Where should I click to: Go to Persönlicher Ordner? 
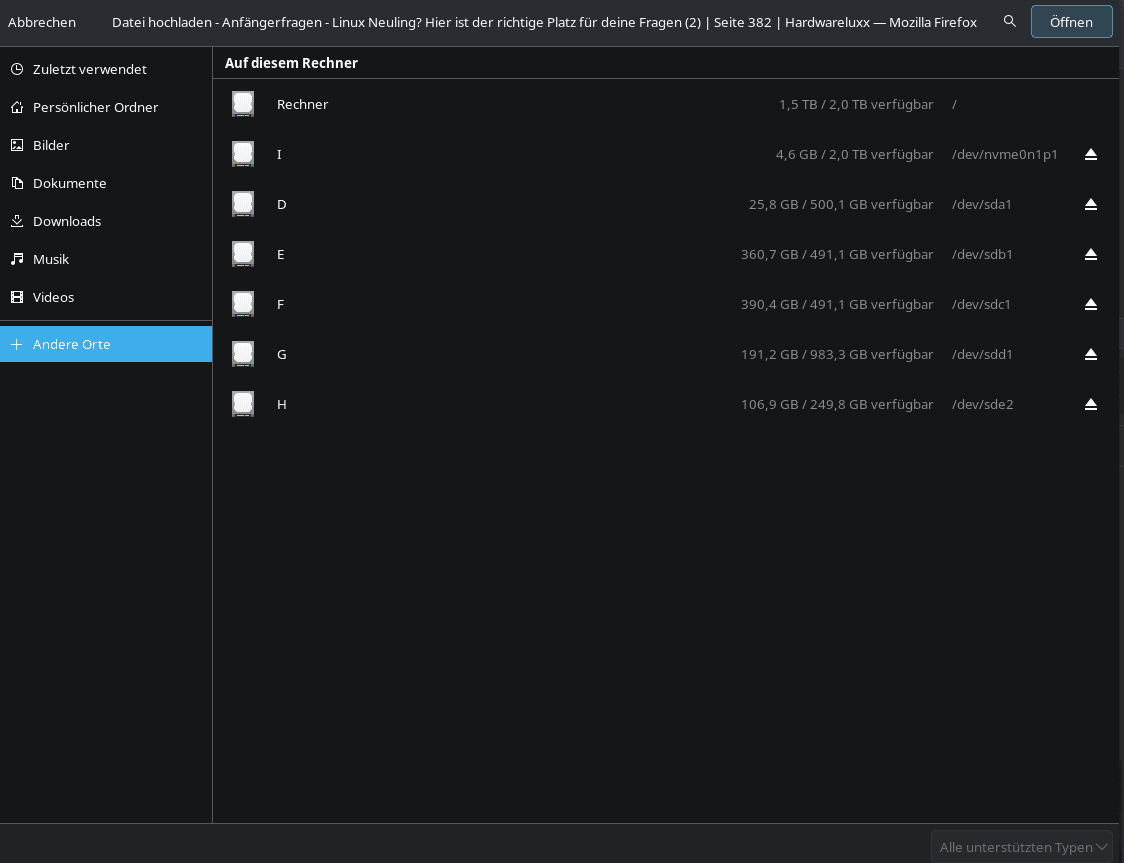[95, 107]
